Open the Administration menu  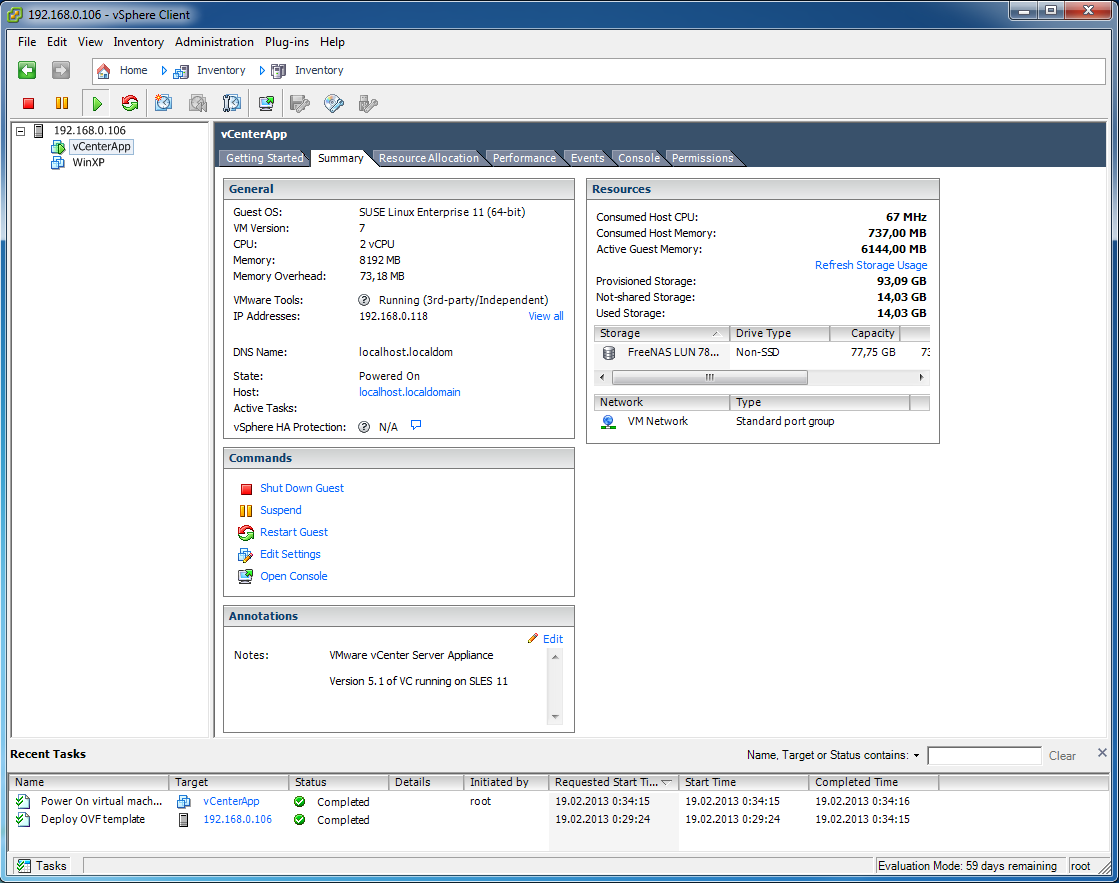(214, 42)
